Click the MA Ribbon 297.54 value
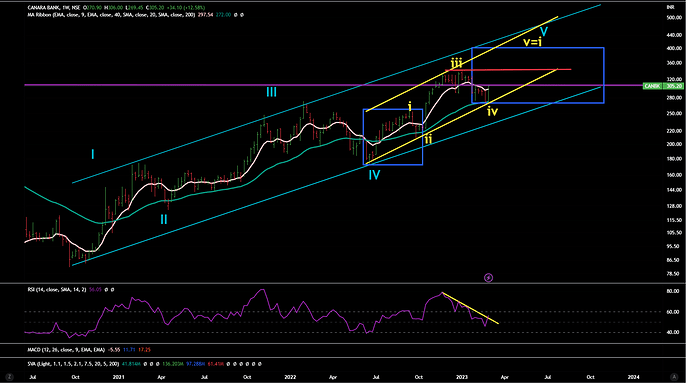The width and height of the screenshot is (690, 383). [206, 15]
